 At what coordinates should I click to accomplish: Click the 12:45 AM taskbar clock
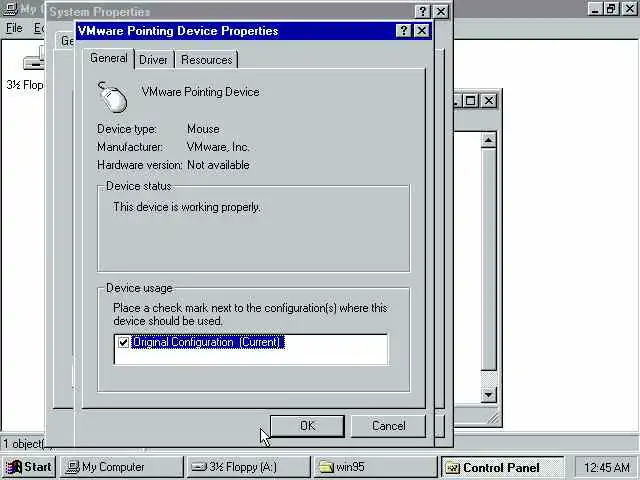pyautogui.click(x=607, y=467)
